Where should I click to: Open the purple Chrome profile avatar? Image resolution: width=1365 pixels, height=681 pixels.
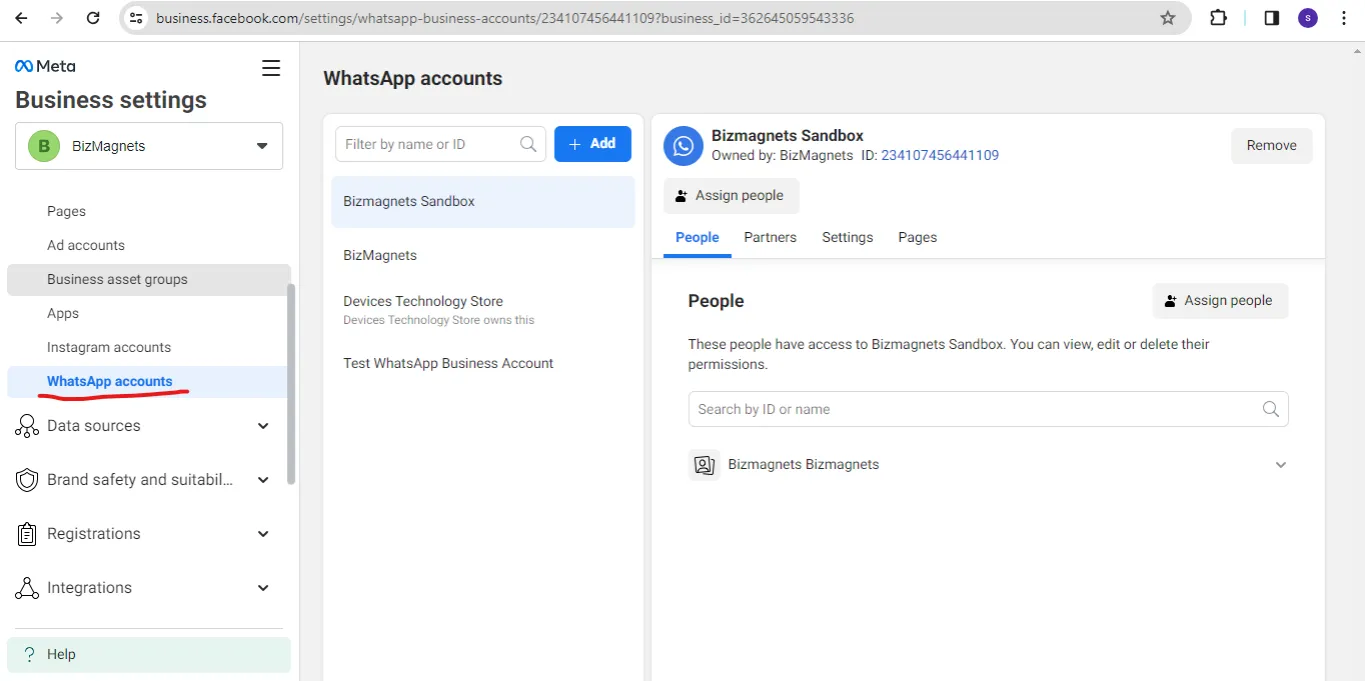coord(1308,18)
